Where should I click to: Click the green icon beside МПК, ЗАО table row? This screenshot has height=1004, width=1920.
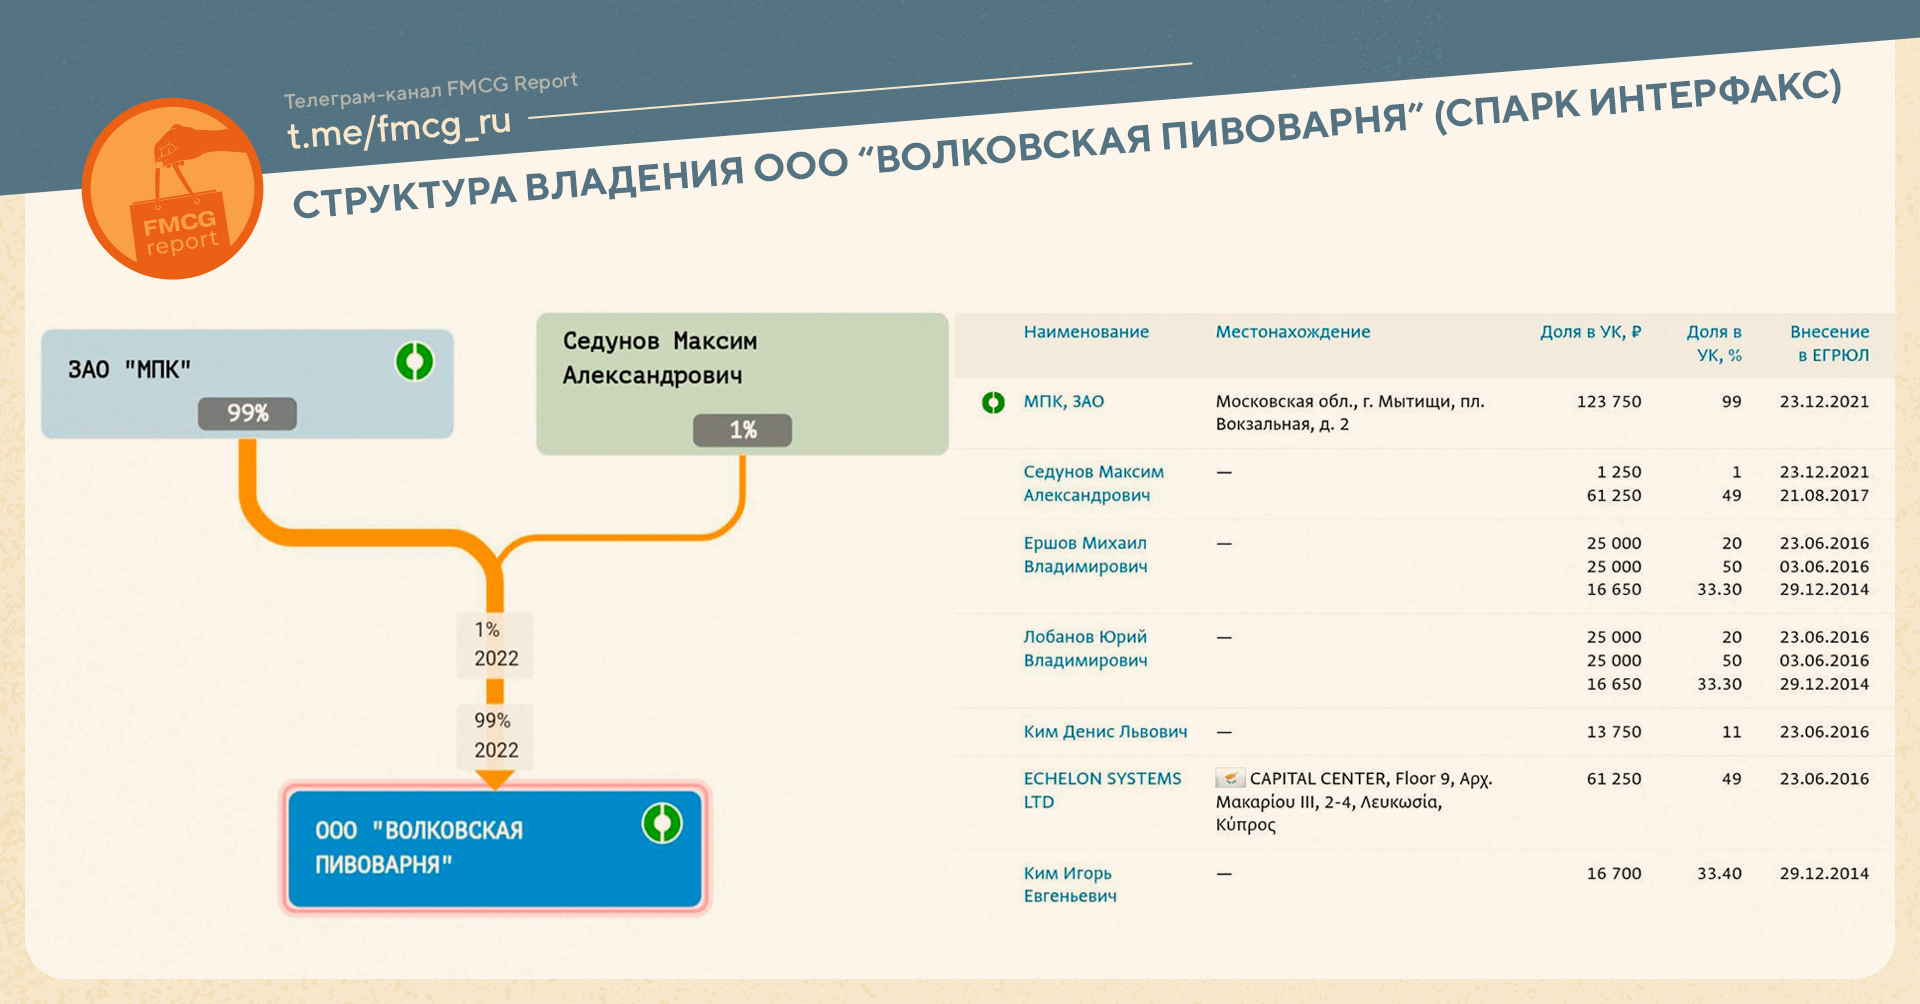(993, 402)
